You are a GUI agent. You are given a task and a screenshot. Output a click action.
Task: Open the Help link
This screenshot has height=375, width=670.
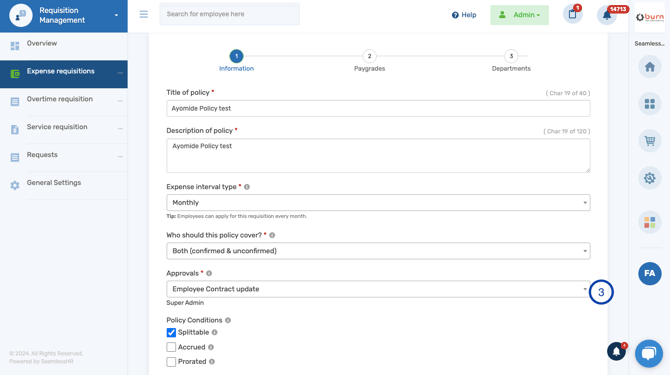(x=464, y=15)
